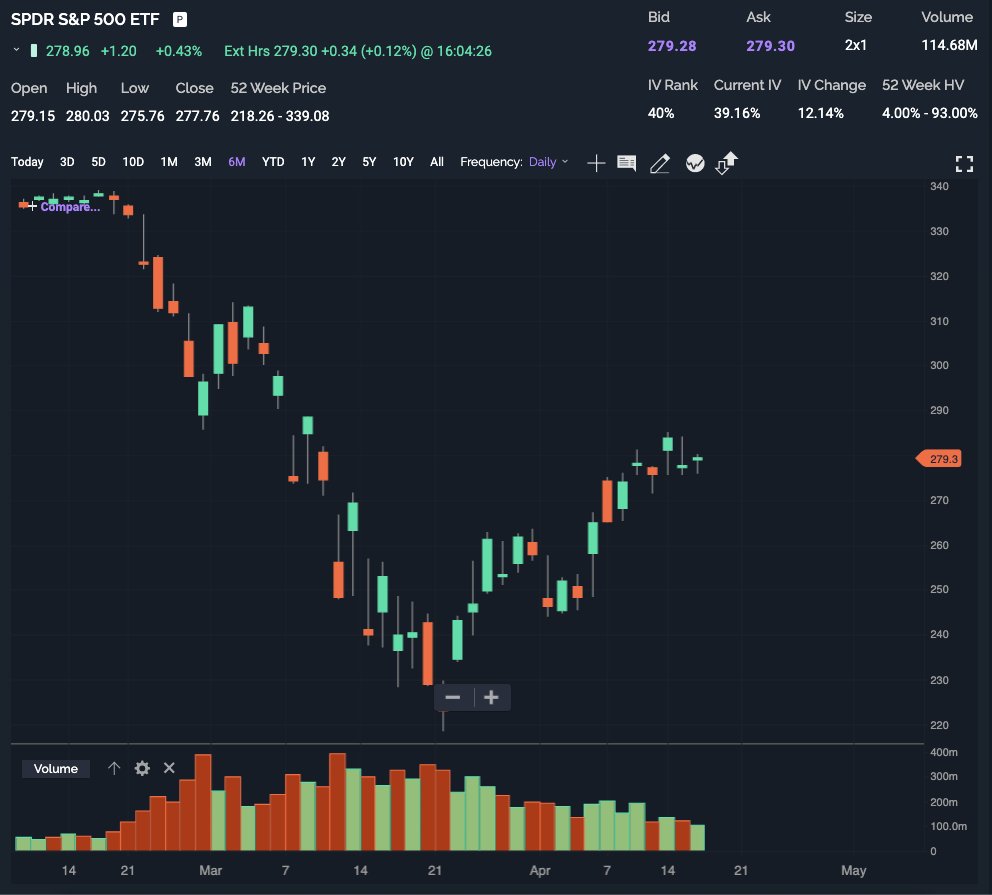992x895 pixels.
Task: Click the IV Change value 12.14%
Action: point(821,113)
